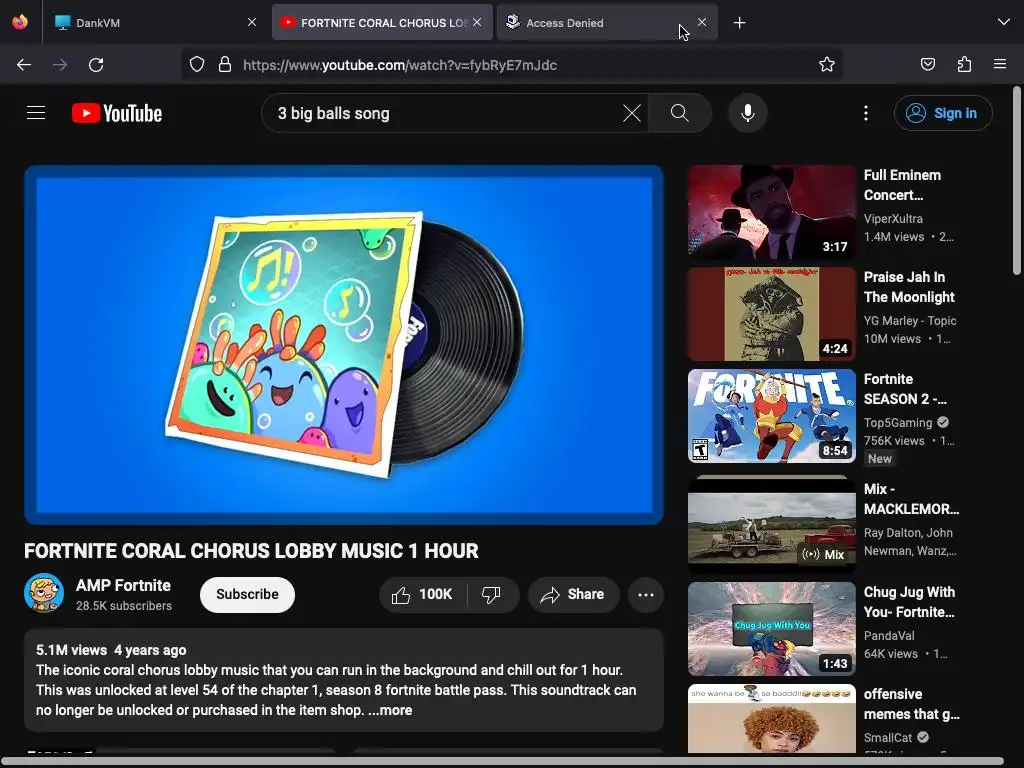
Task: Open more actions ellipsis below video
Action: click(646, 594)
